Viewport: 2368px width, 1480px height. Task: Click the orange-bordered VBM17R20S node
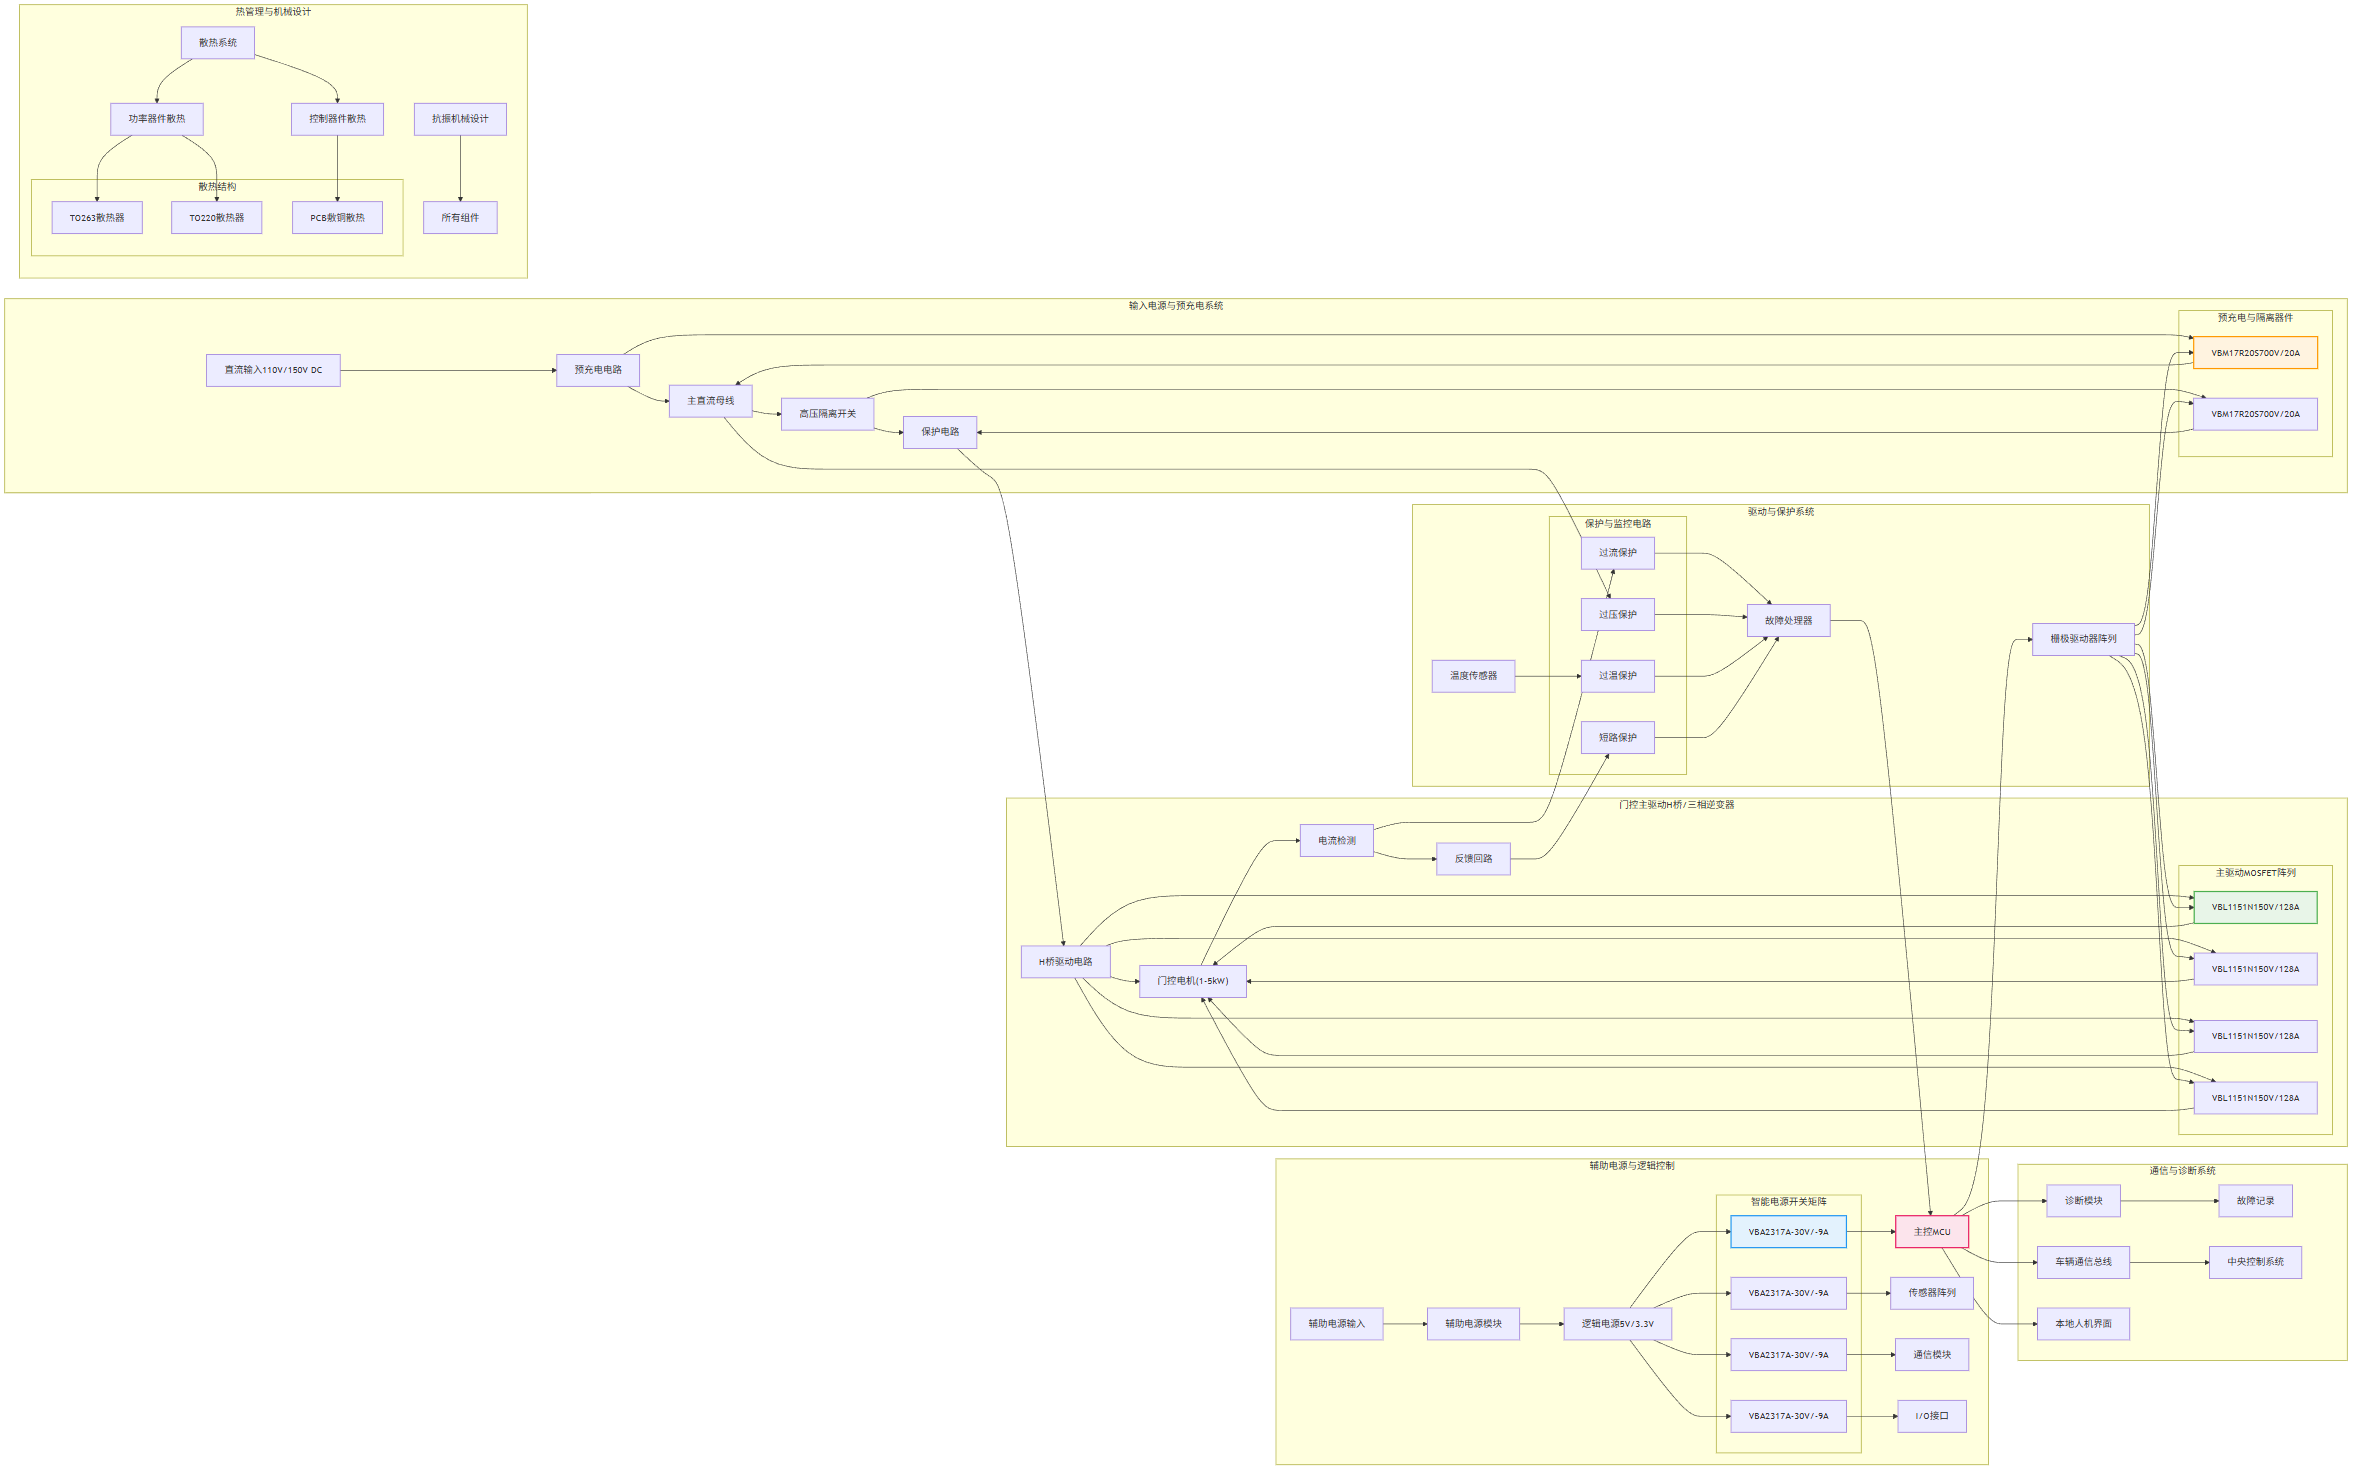coord(2255,353)
